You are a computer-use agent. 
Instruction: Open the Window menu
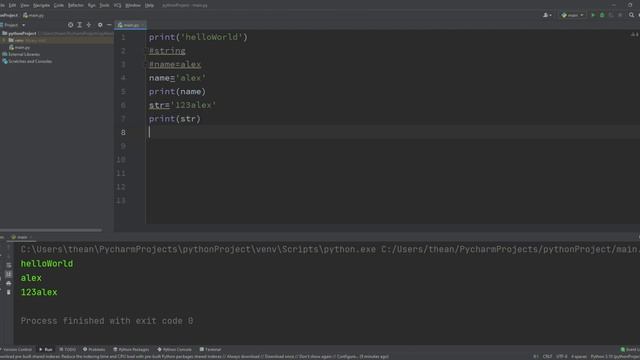click(133, 5)
